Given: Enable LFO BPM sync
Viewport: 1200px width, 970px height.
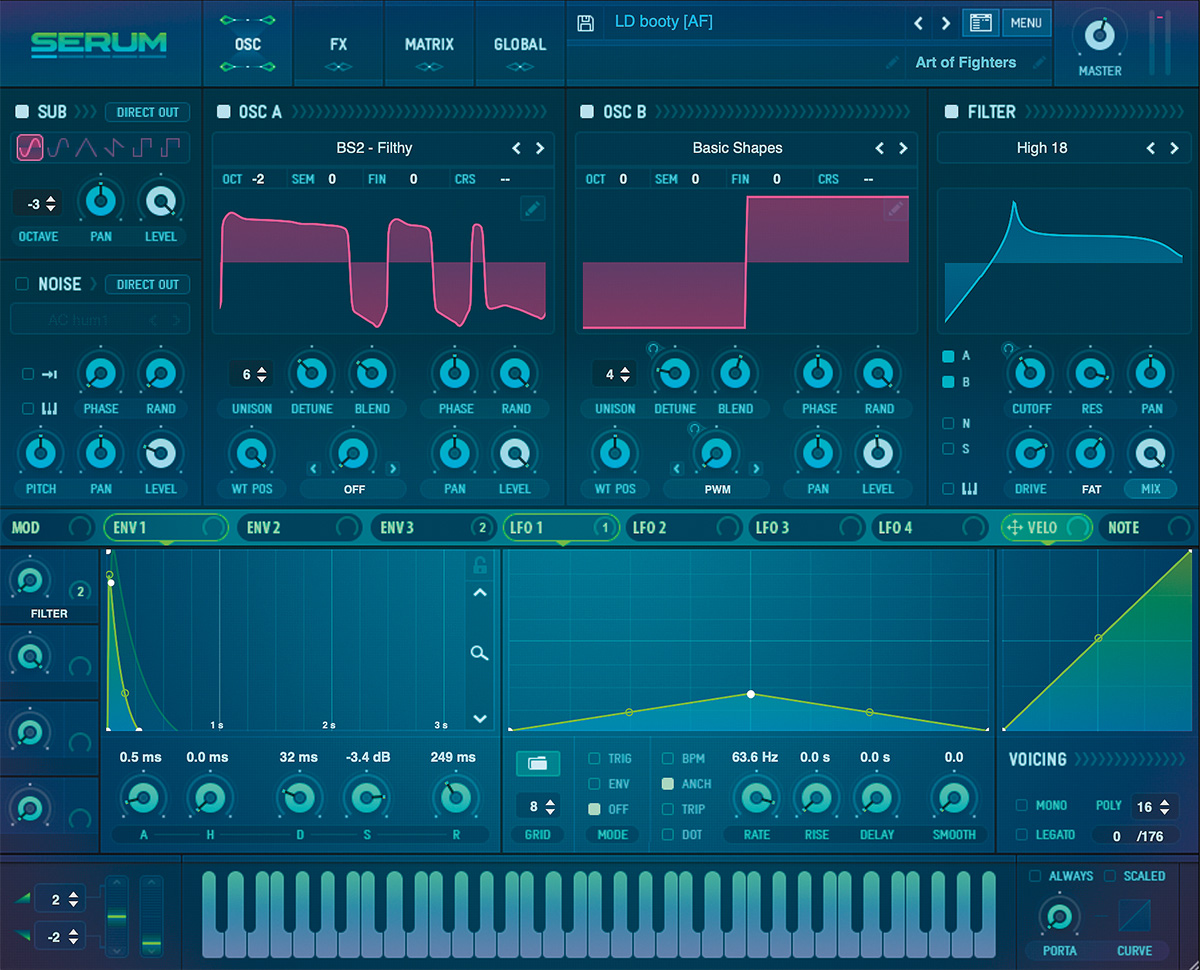Looking at the screenshot, I should point(667,759).
